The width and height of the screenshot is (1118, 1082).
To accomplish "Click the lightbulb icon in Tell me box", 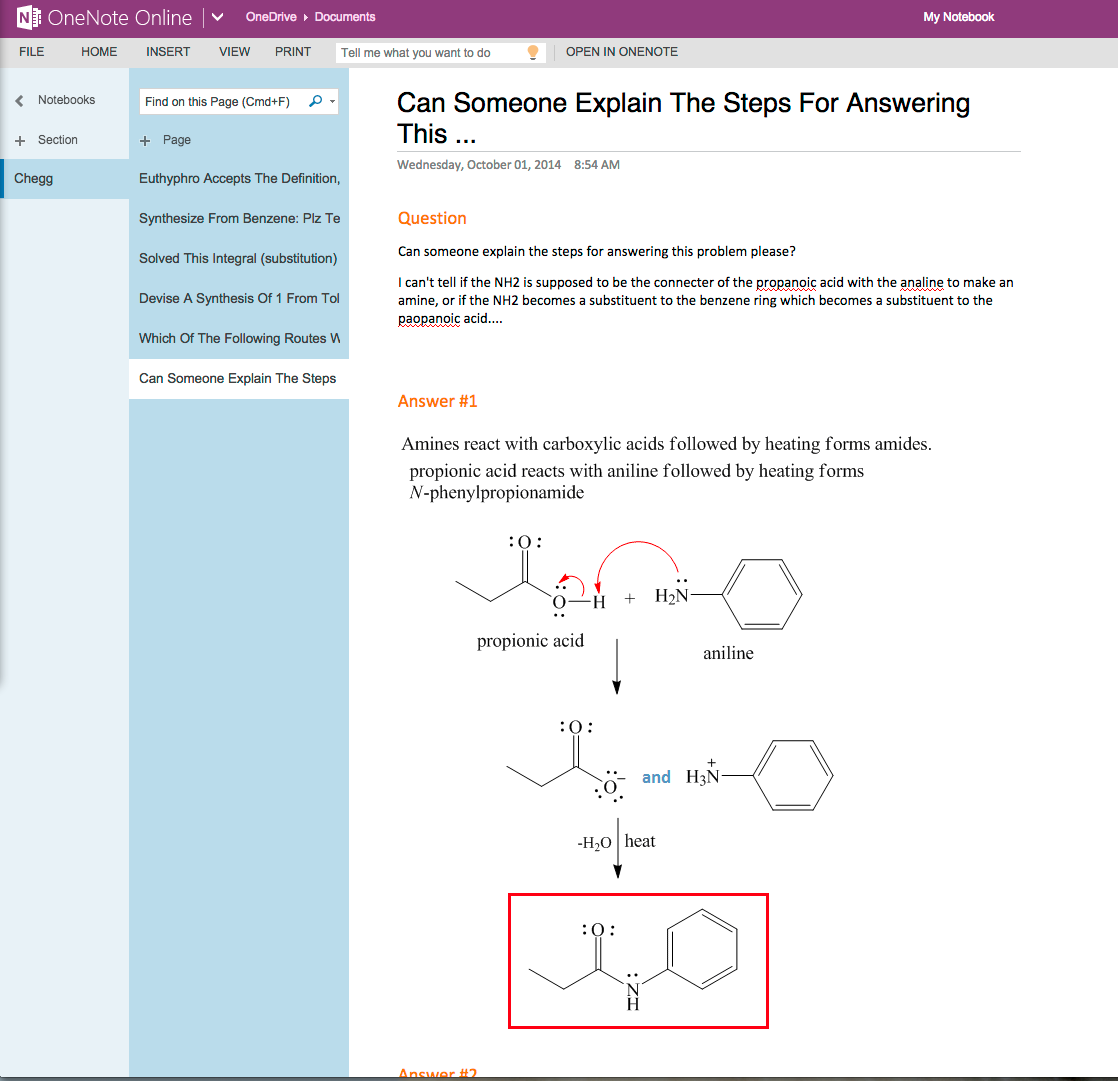I will click(533, 52).
